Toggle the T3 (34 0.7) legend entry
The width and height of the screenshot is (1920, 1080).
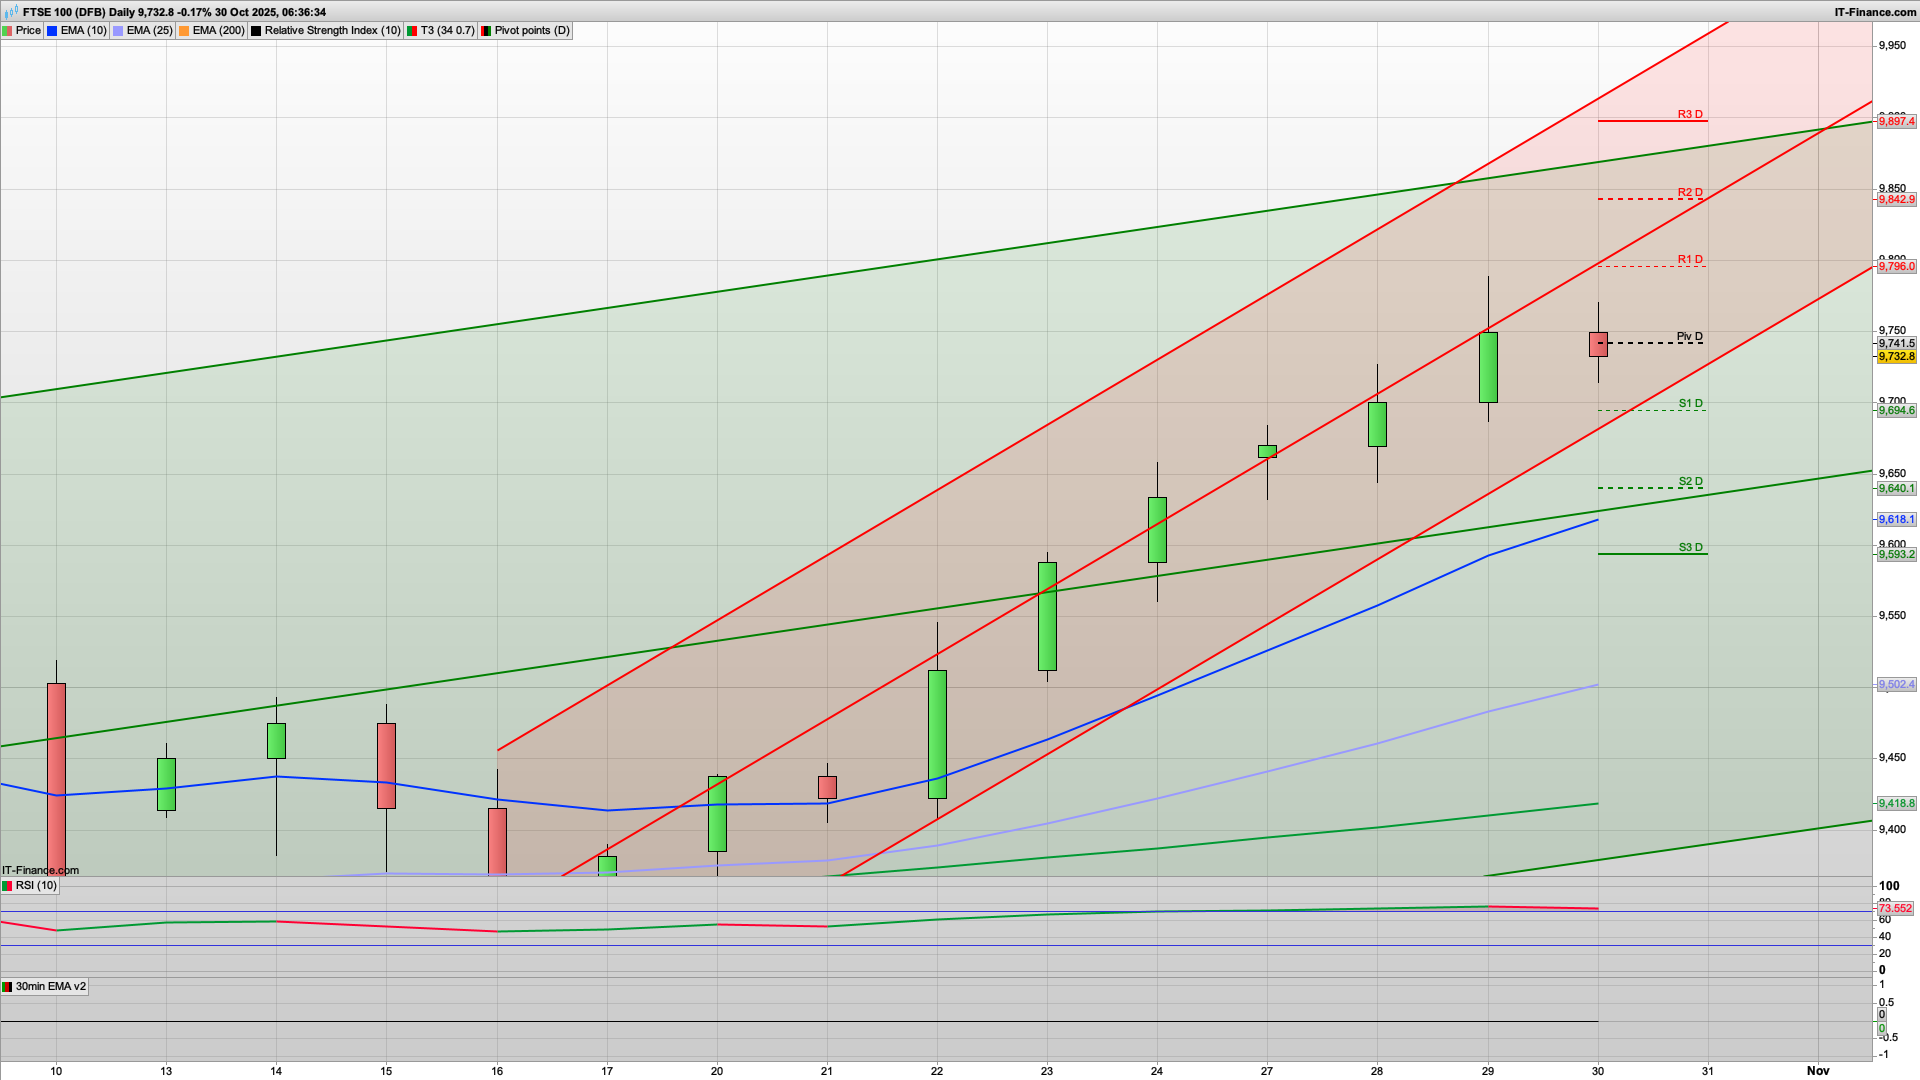442,30
